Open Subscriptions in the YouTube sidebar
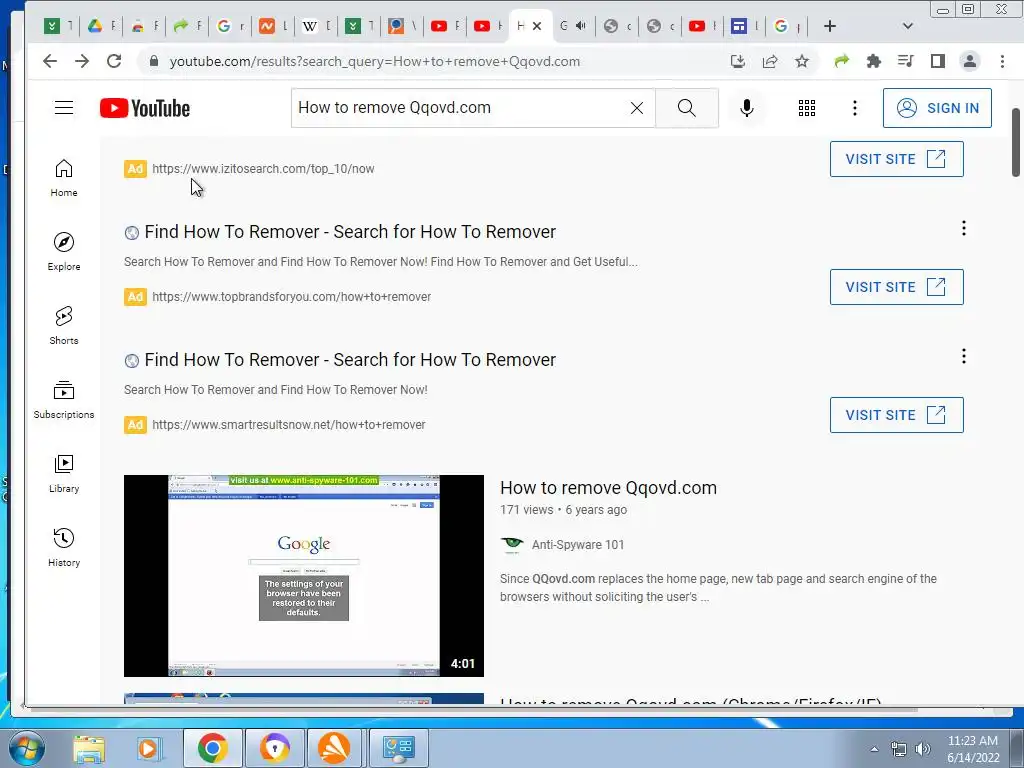The height and width of the screenshot is (768, 1024). pos(63,400)
